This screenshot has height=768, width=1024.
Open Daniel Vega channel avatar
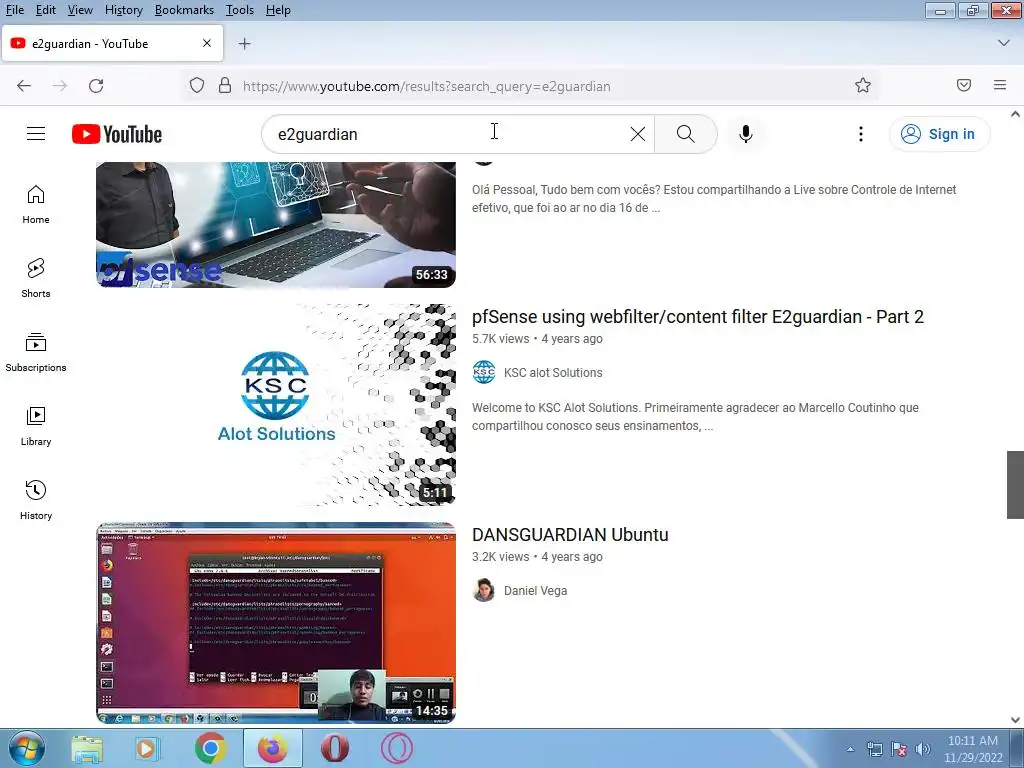coord(484,590)
